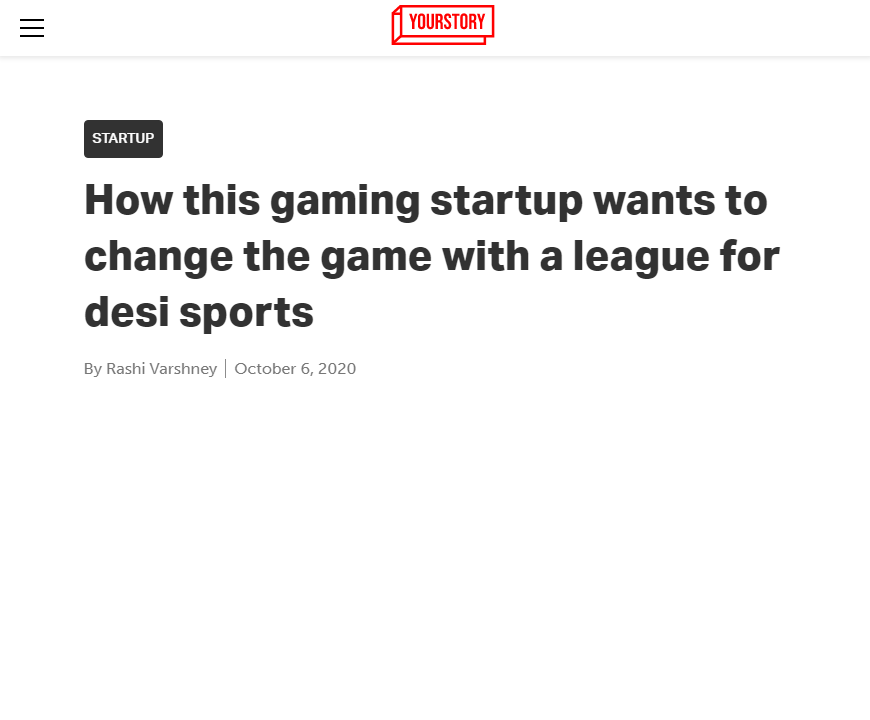Click the author name Rashi Varshney
The width and height of the screenshot is (870, 720).
[x=161, y=368]
